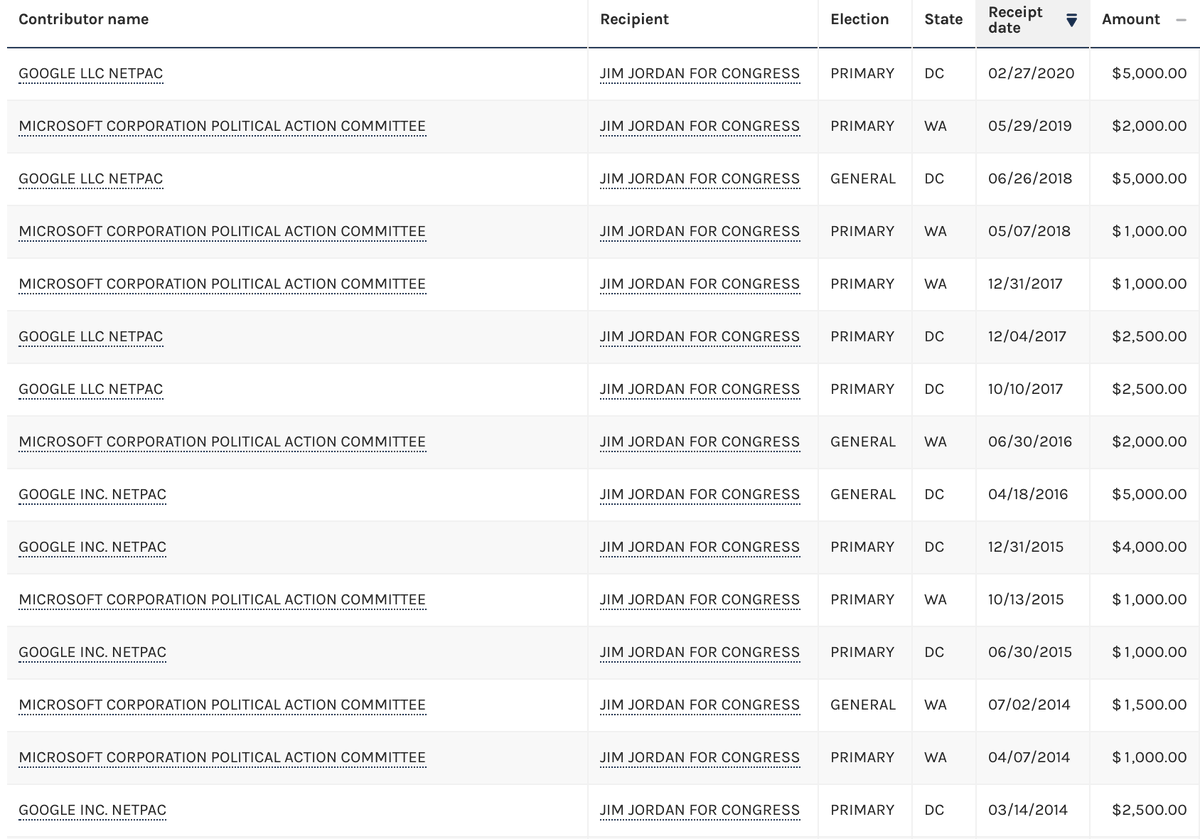The width and height of the screenshot is (1200, 839).
Task: Click the receipt date 07/02/2014
Action: pyautogui.click(x=1028, y=705)
